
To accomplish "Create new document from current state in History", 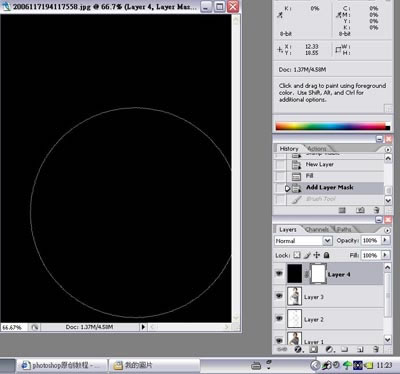I will [342, 210].
